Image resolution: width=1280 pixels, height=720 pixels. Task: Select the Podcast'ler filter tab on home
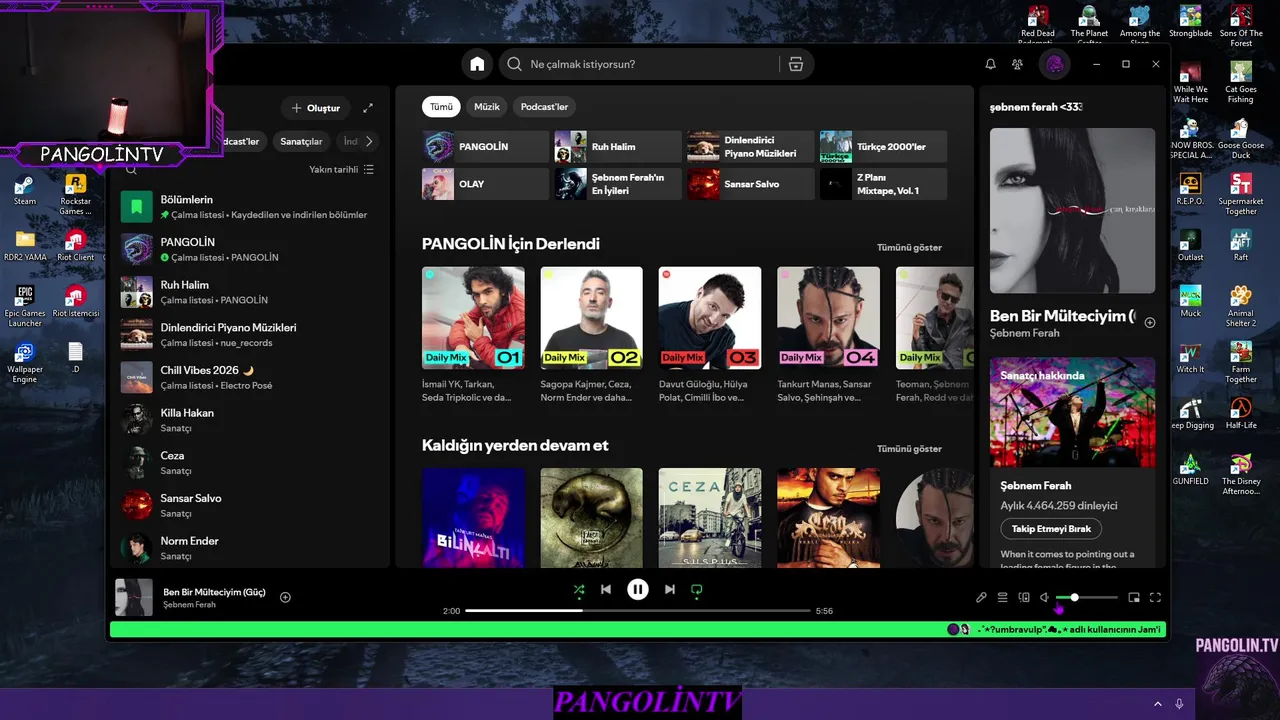(544, 107)
